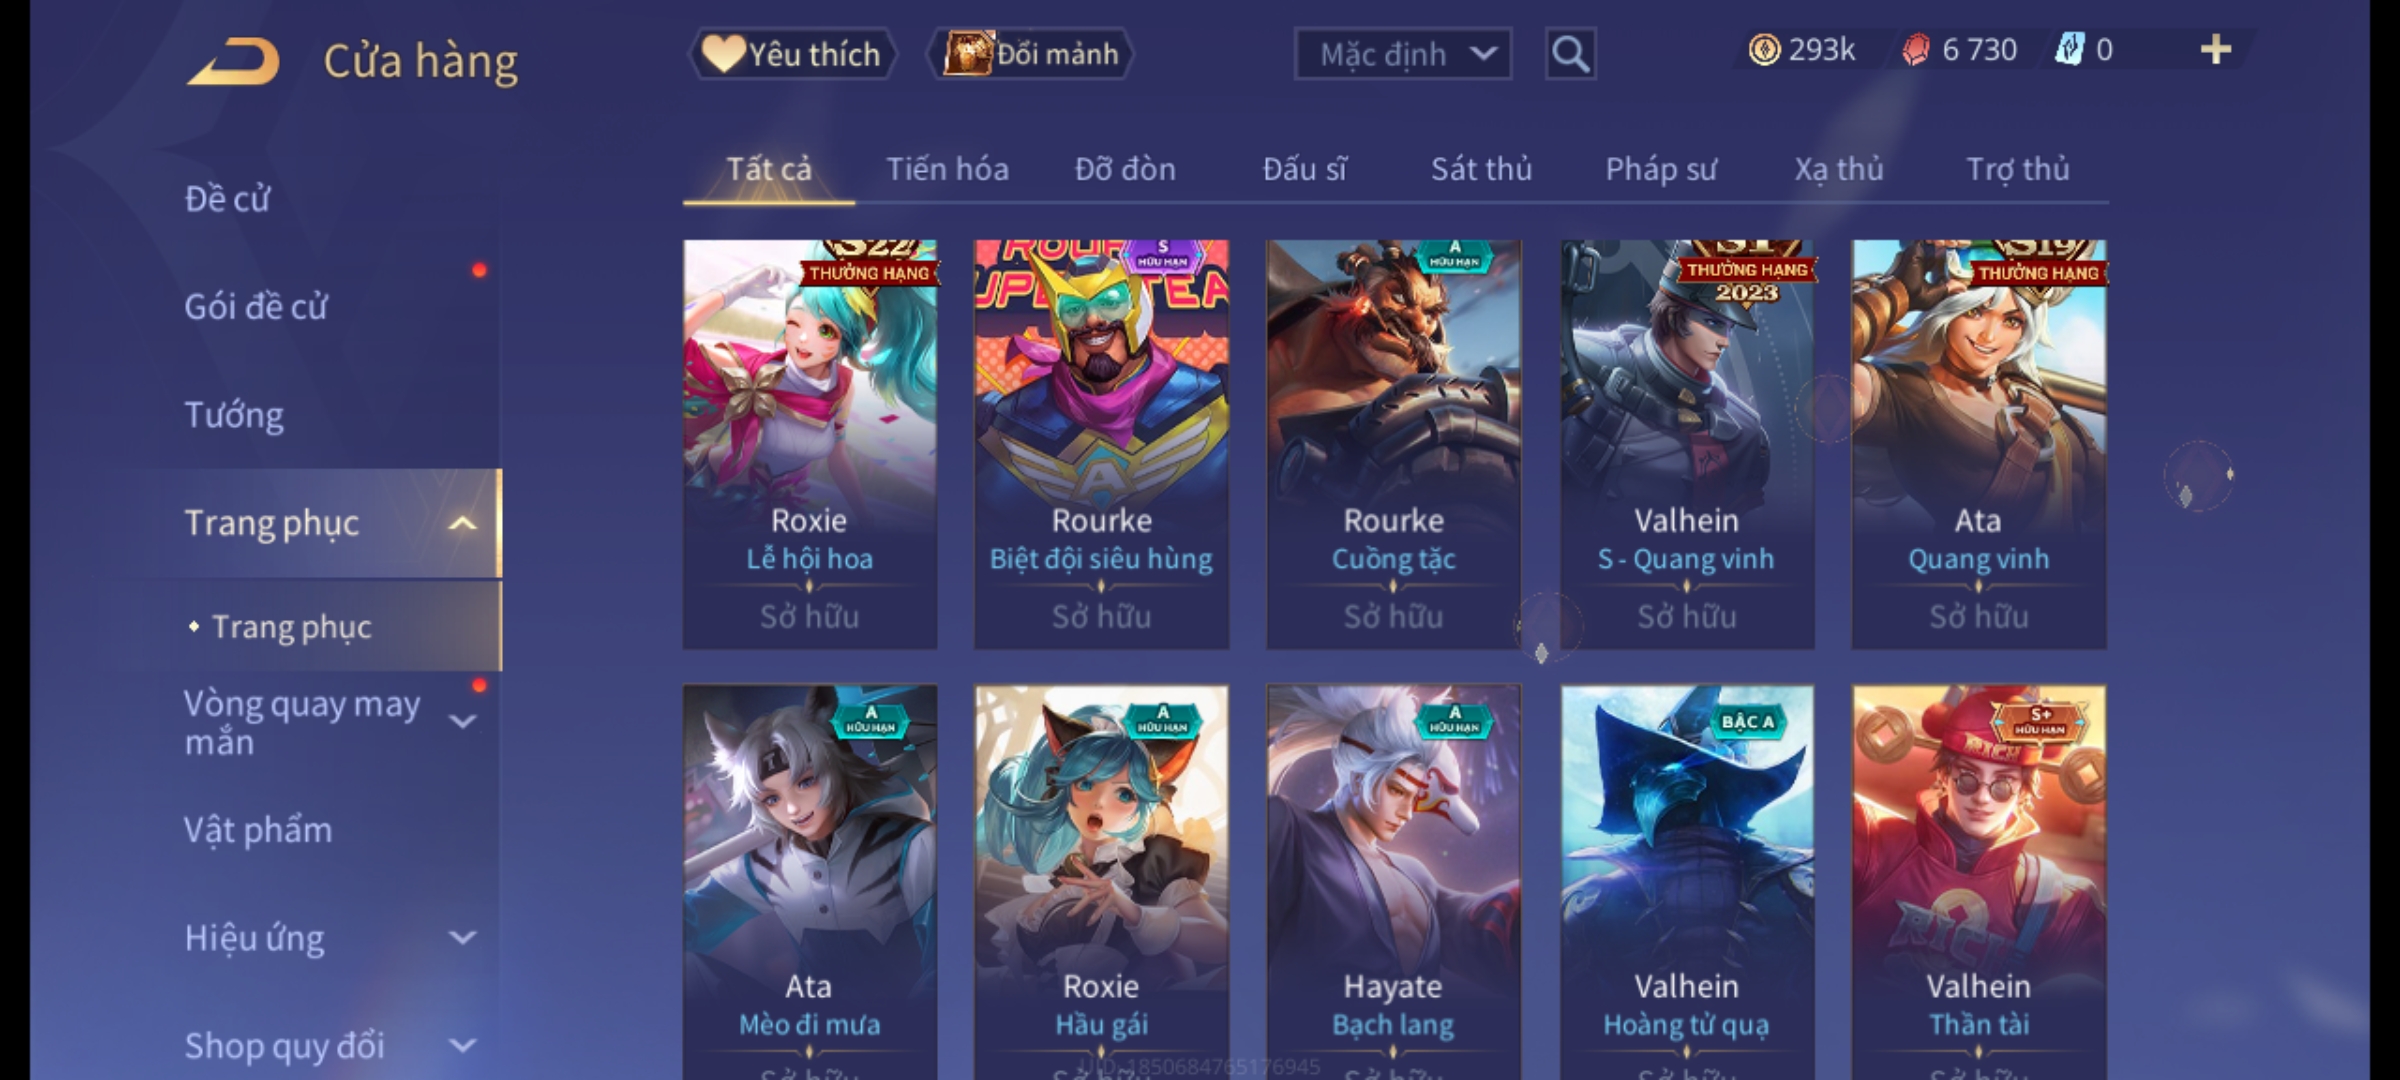Viewport: 2400px width, 1080px height.
Task: Switch to the Tiến hóa tab
Action: (x=947, y=169)
